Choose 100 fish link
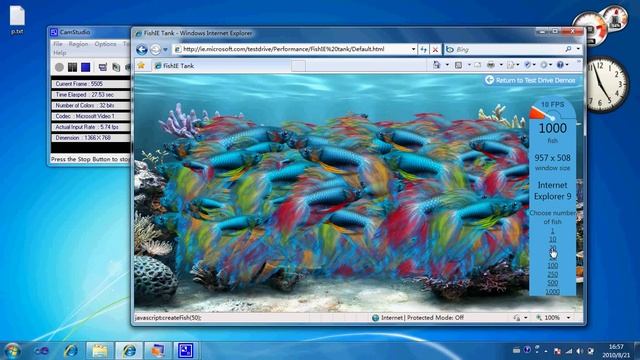Image resolution: width=640 pixels, height=360 pixels. point(552,266)
